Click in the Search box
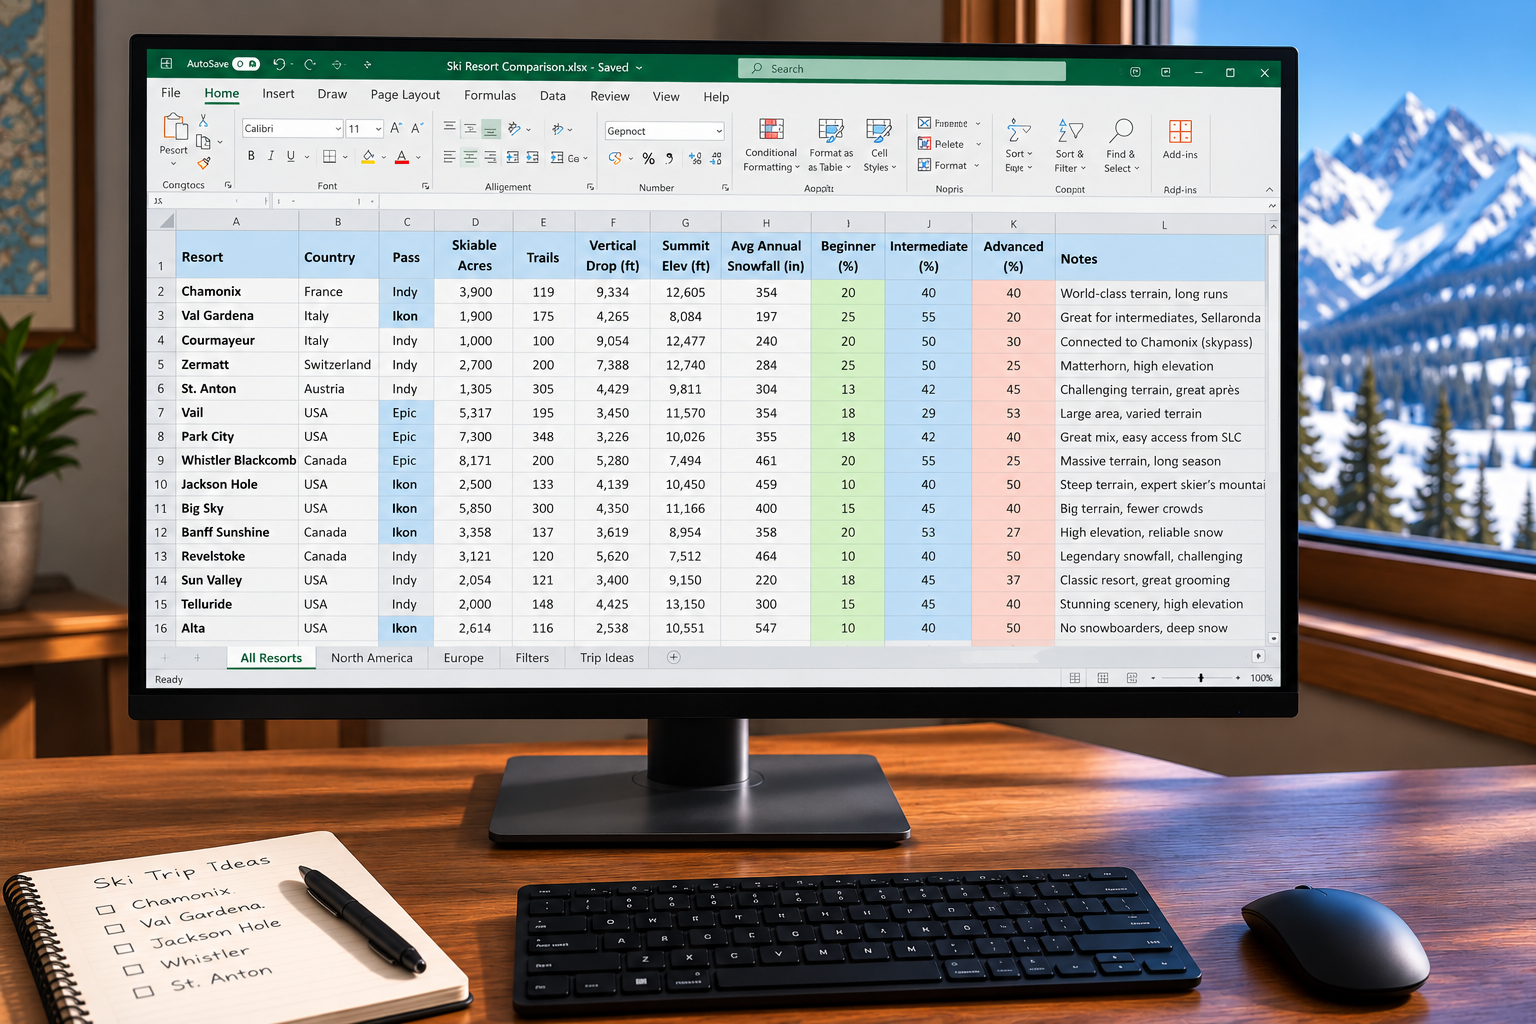The image size is (1536, 1024). pos(902,69)
